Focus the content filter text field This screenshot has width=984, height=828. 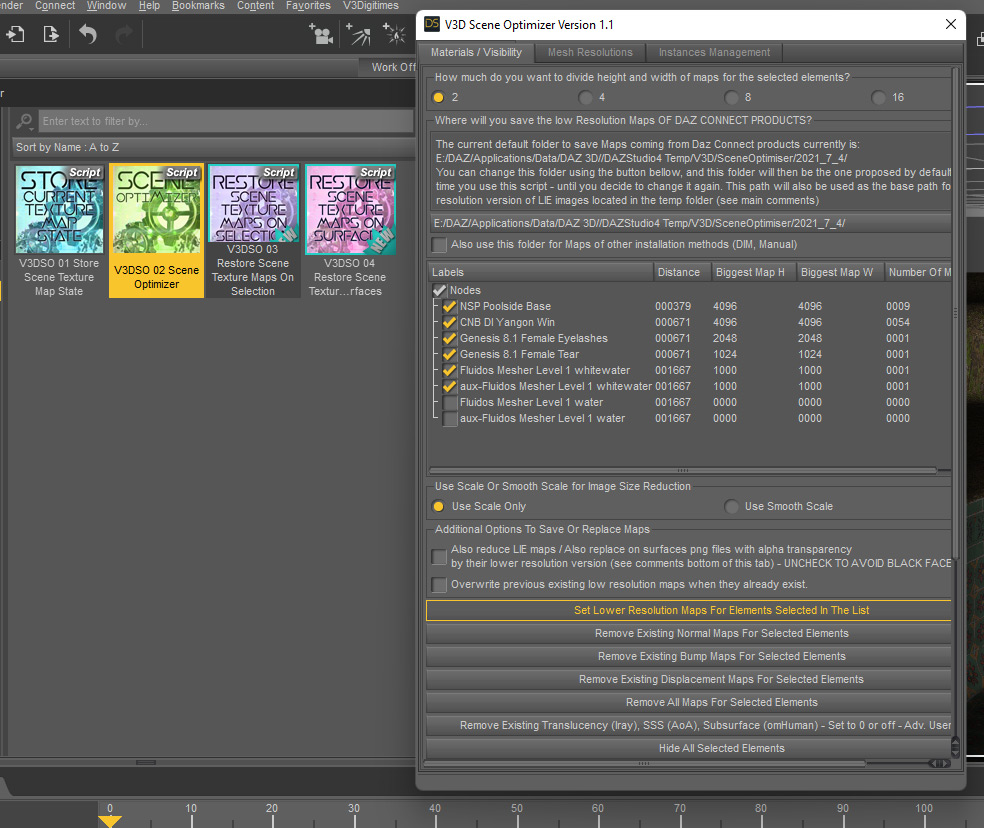227,121
